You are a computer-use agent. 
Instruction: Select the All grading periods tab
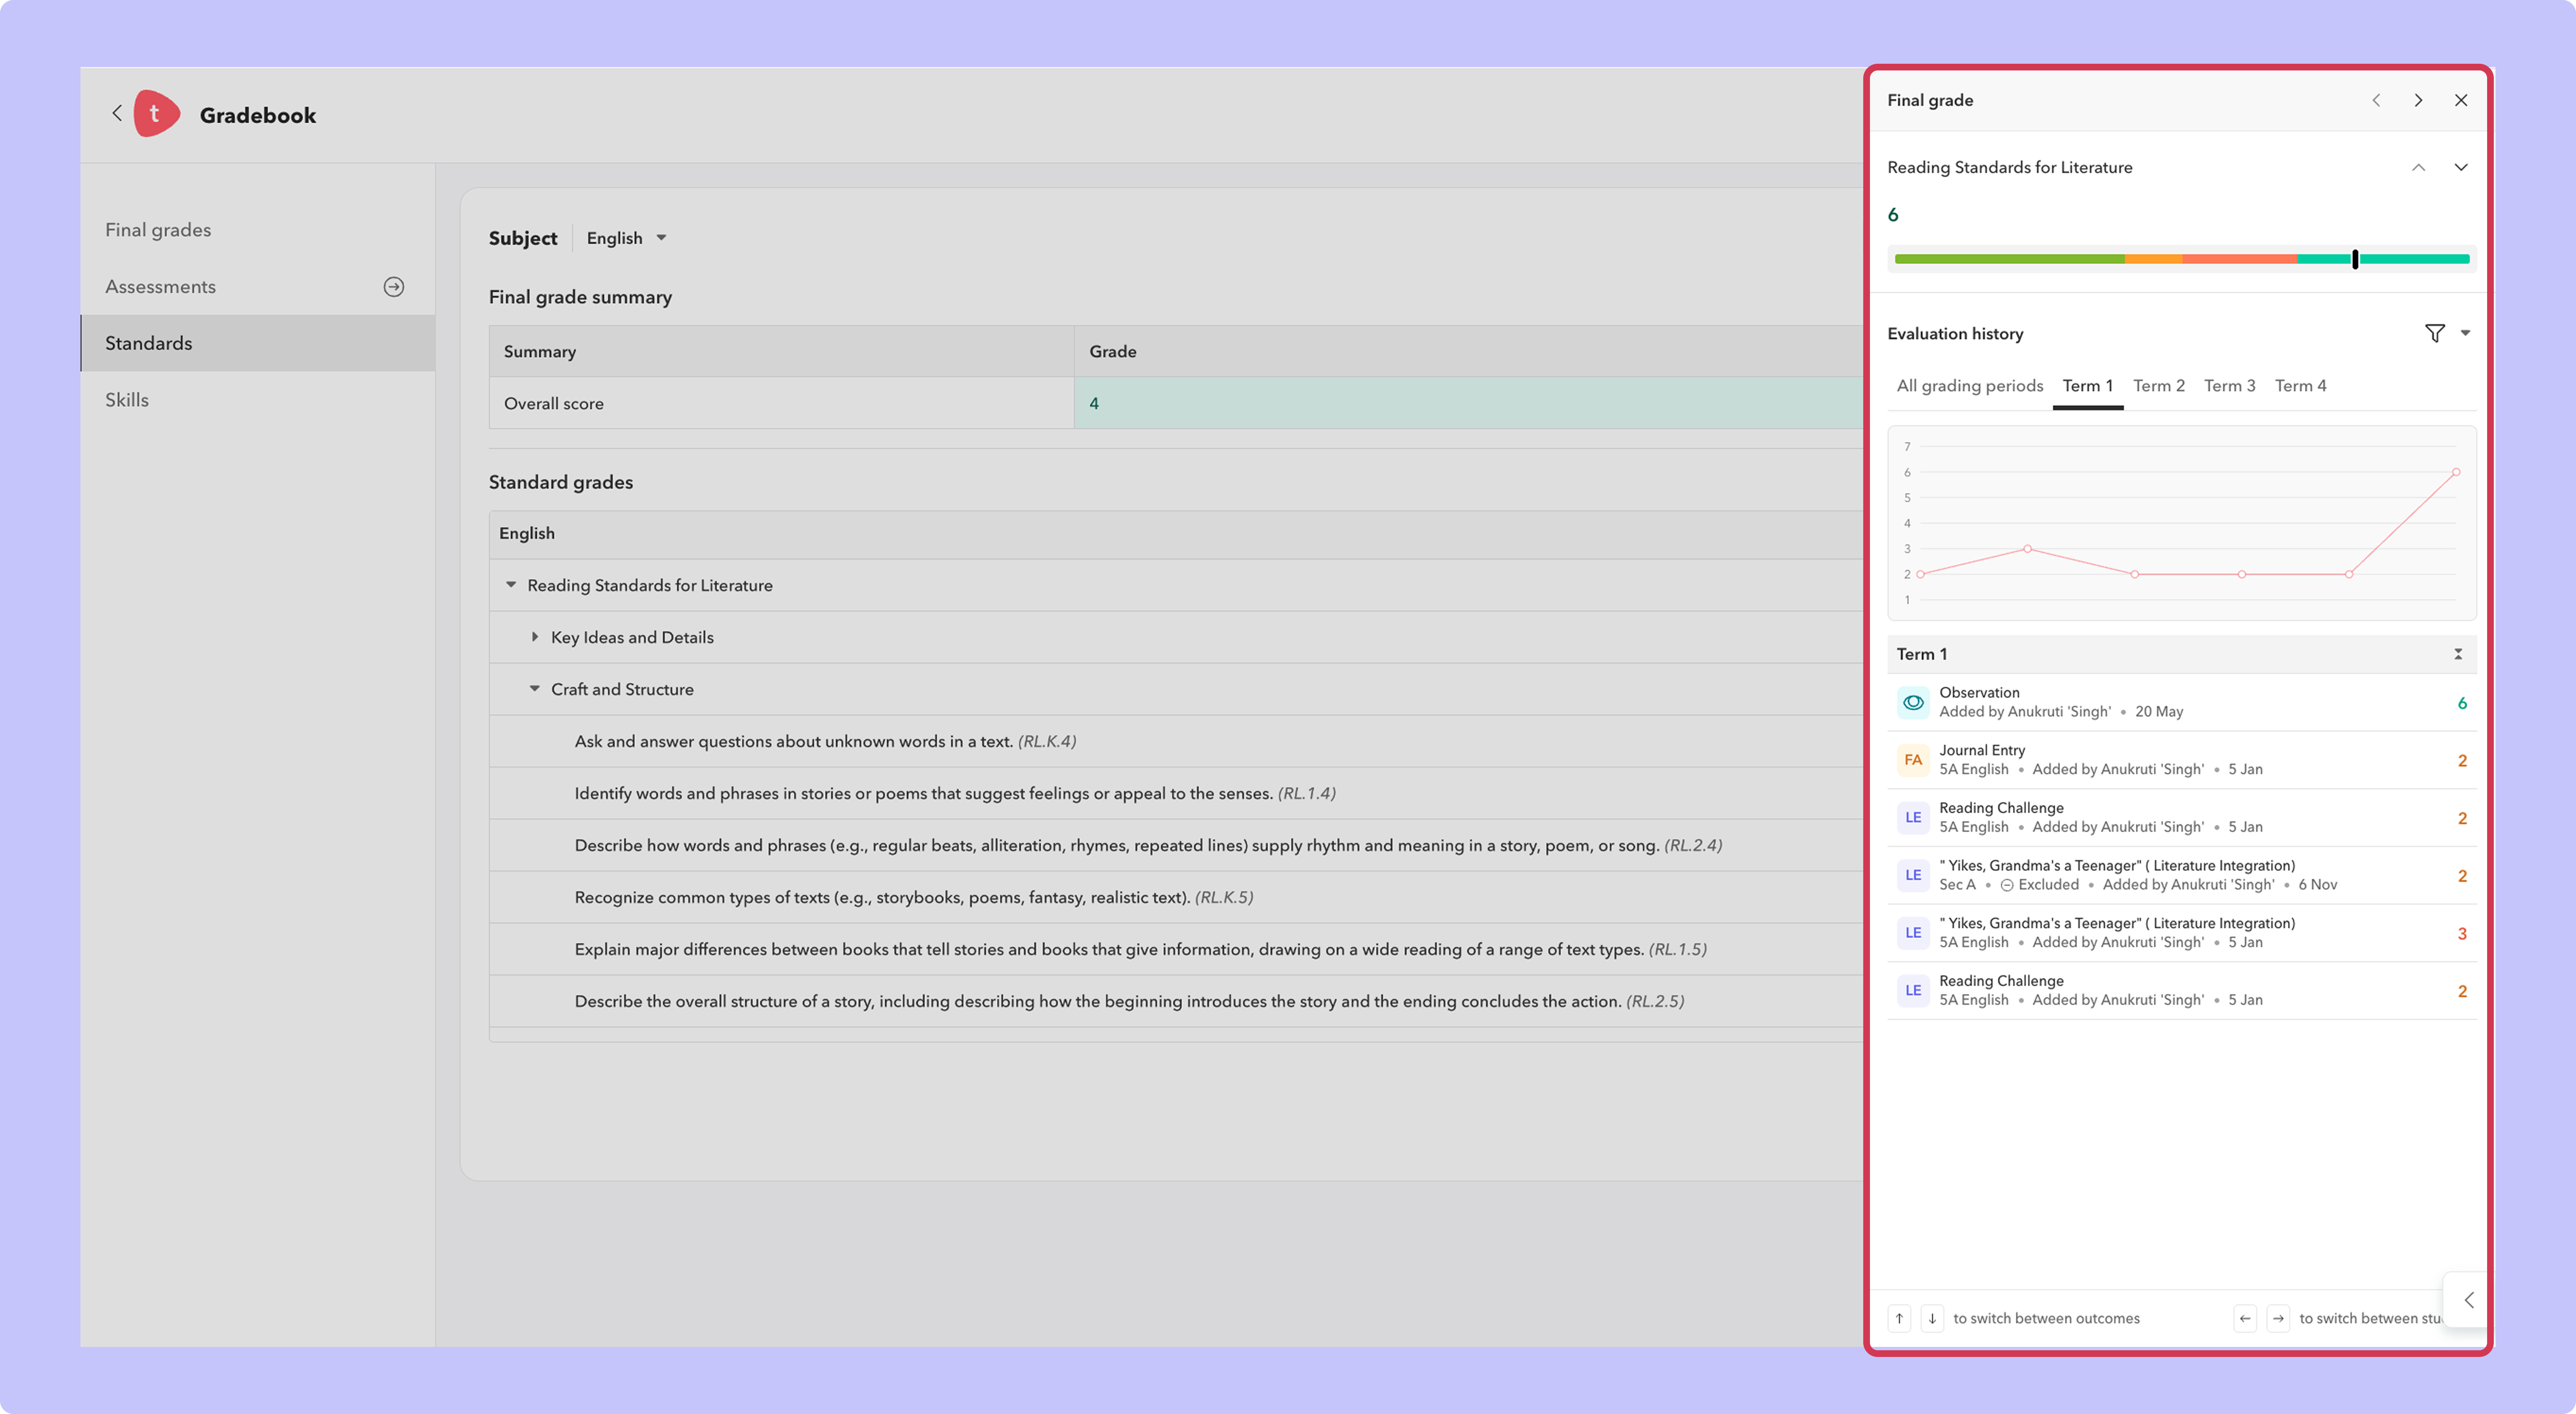tap(1969, 386)
